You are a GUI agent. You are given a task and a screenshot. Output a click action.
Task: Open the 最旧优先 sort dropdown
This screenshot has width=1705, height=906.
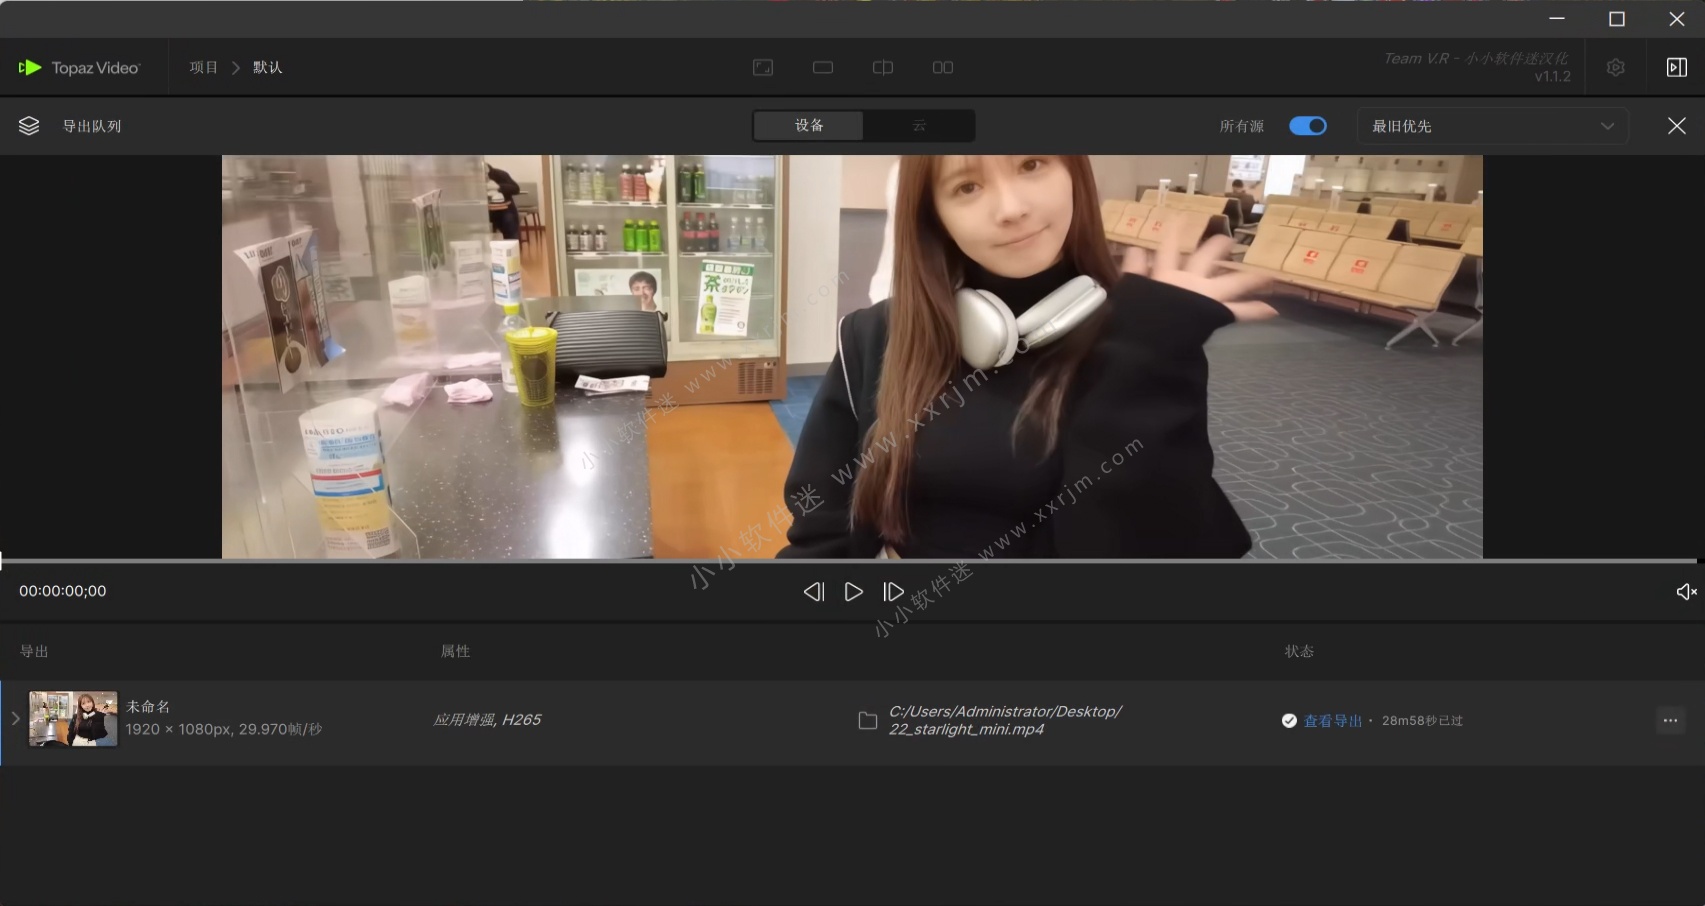[1491, 126]
